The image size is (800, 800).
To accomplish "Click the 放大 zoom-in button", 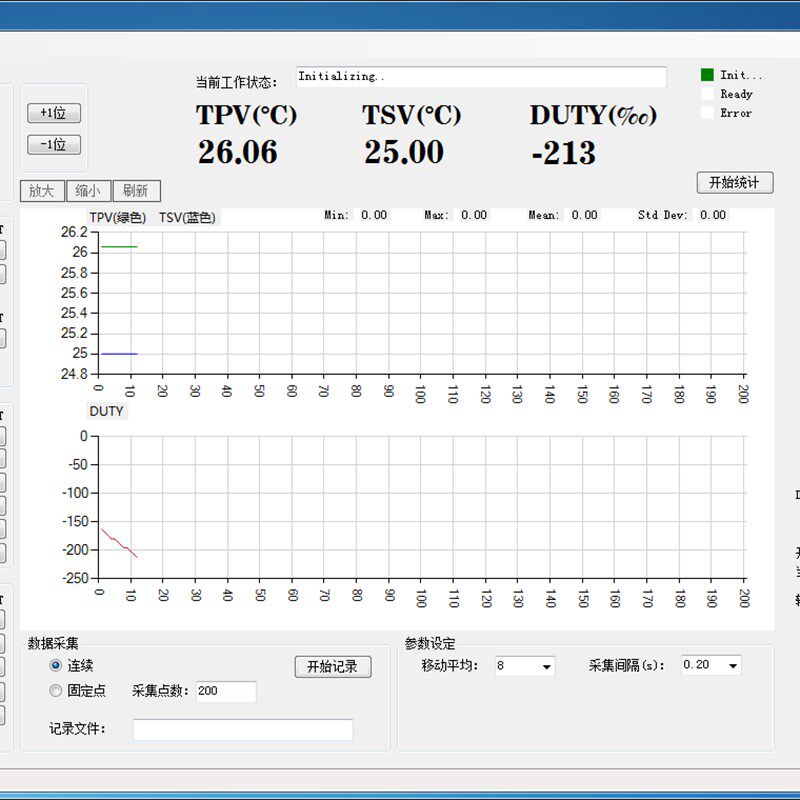I will (x=42, y=191).
